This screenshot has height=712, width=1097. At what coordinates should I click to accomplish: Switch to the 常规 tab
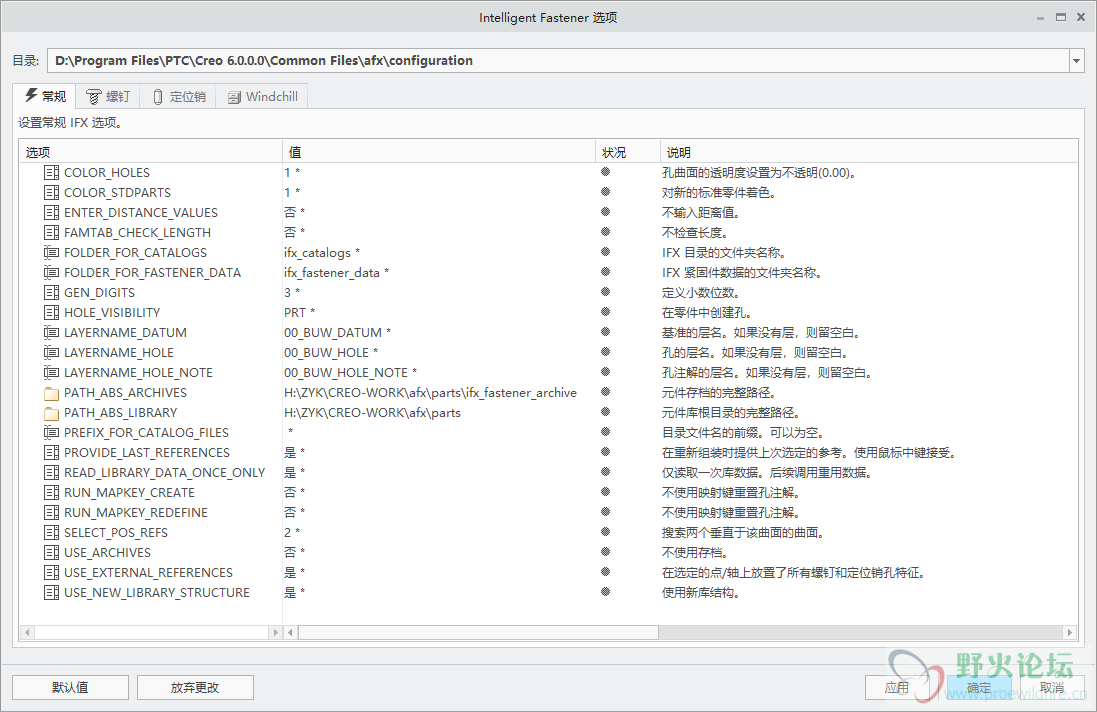[x=45, y=96]
